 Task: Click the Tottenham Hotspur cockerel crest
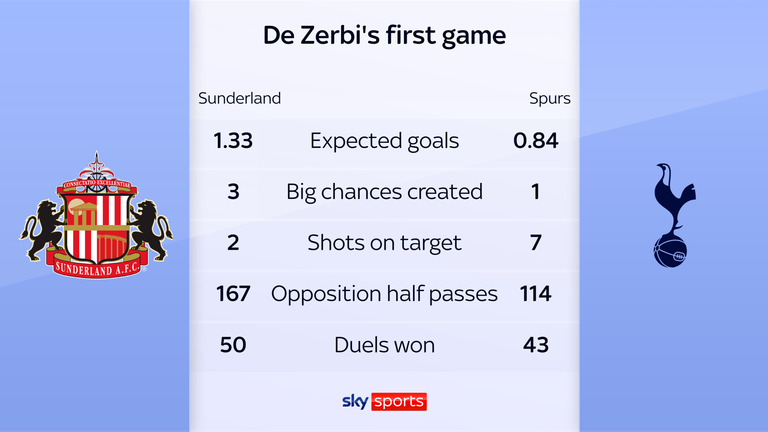(672, 214)
